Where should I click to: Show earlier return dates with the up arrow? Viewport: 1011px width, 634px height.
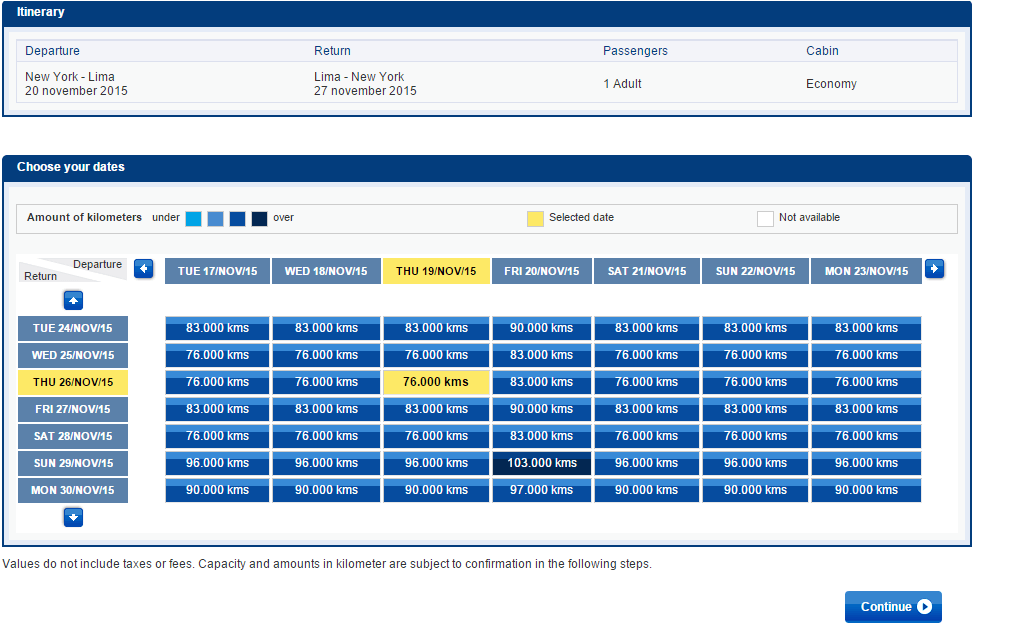(x=73, y=301)
